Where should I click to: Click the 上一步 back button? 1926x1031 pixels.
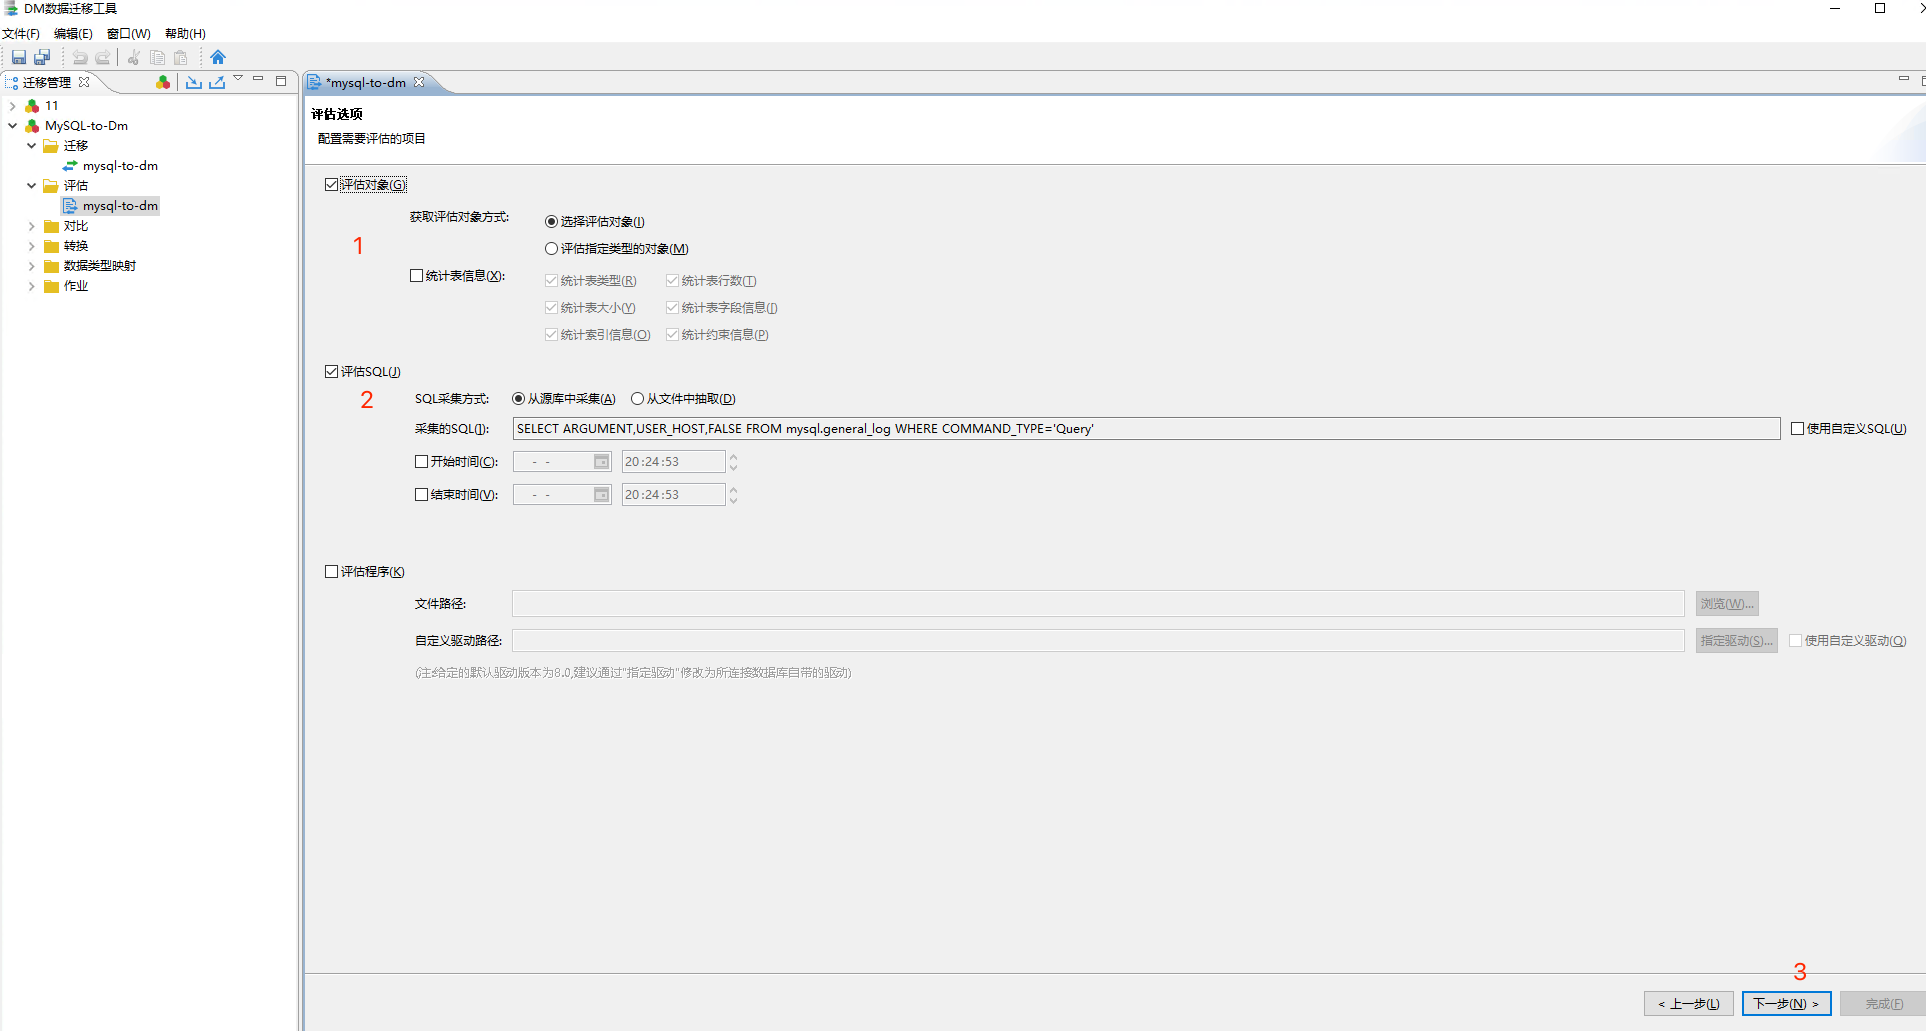tap(1689, 1003)
